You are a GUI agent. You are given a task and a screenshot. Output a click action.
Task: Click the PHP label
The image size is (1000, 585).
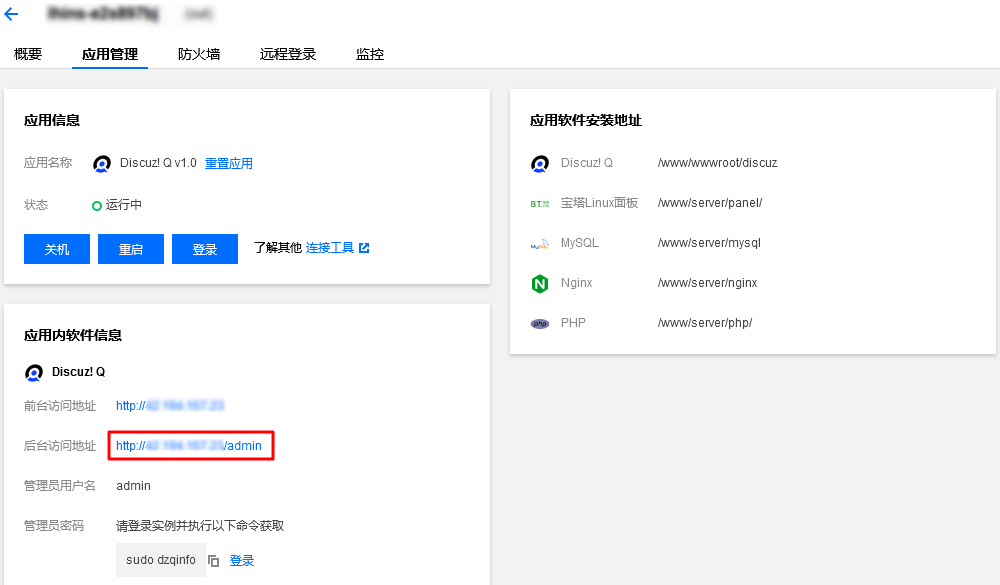573,323
